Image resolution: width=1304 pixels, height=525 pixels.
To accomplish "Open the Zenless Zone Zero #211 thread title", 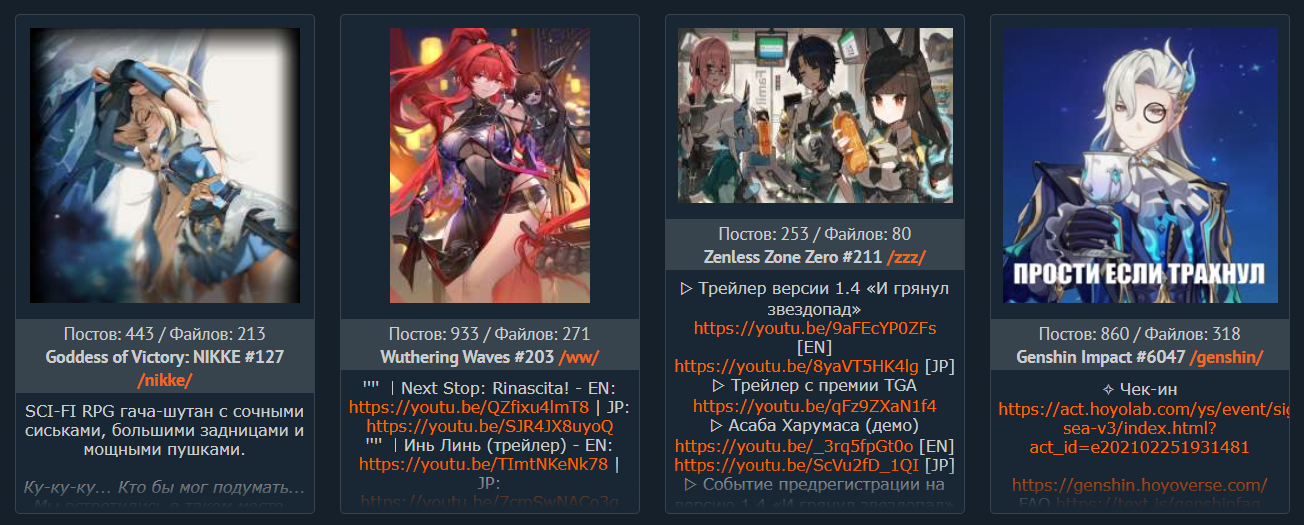I will point(793,257).
